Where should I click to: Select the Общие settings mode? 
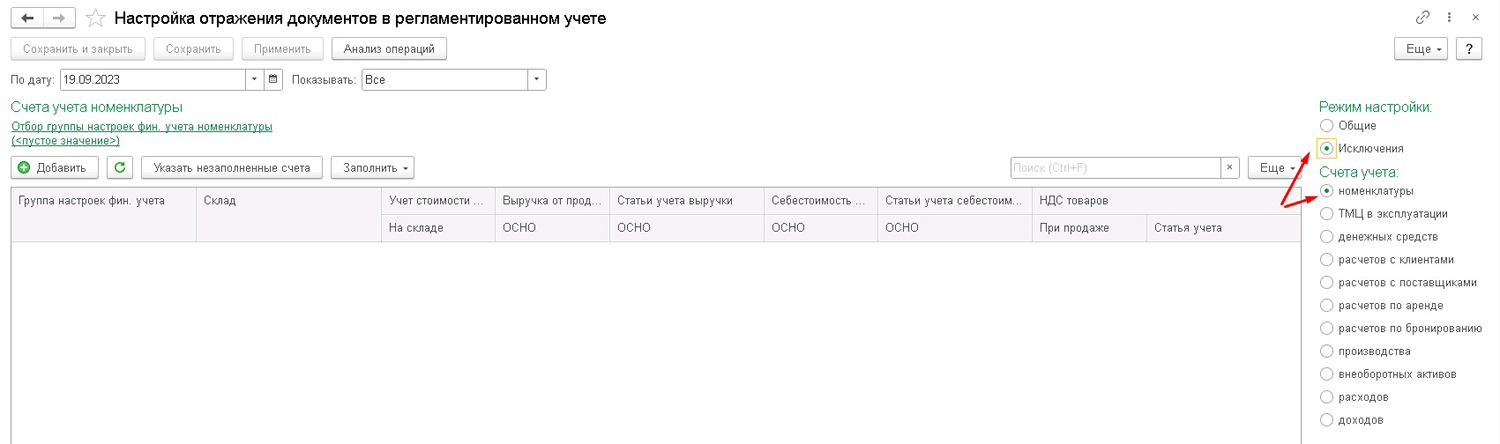tap(1327, 126)
